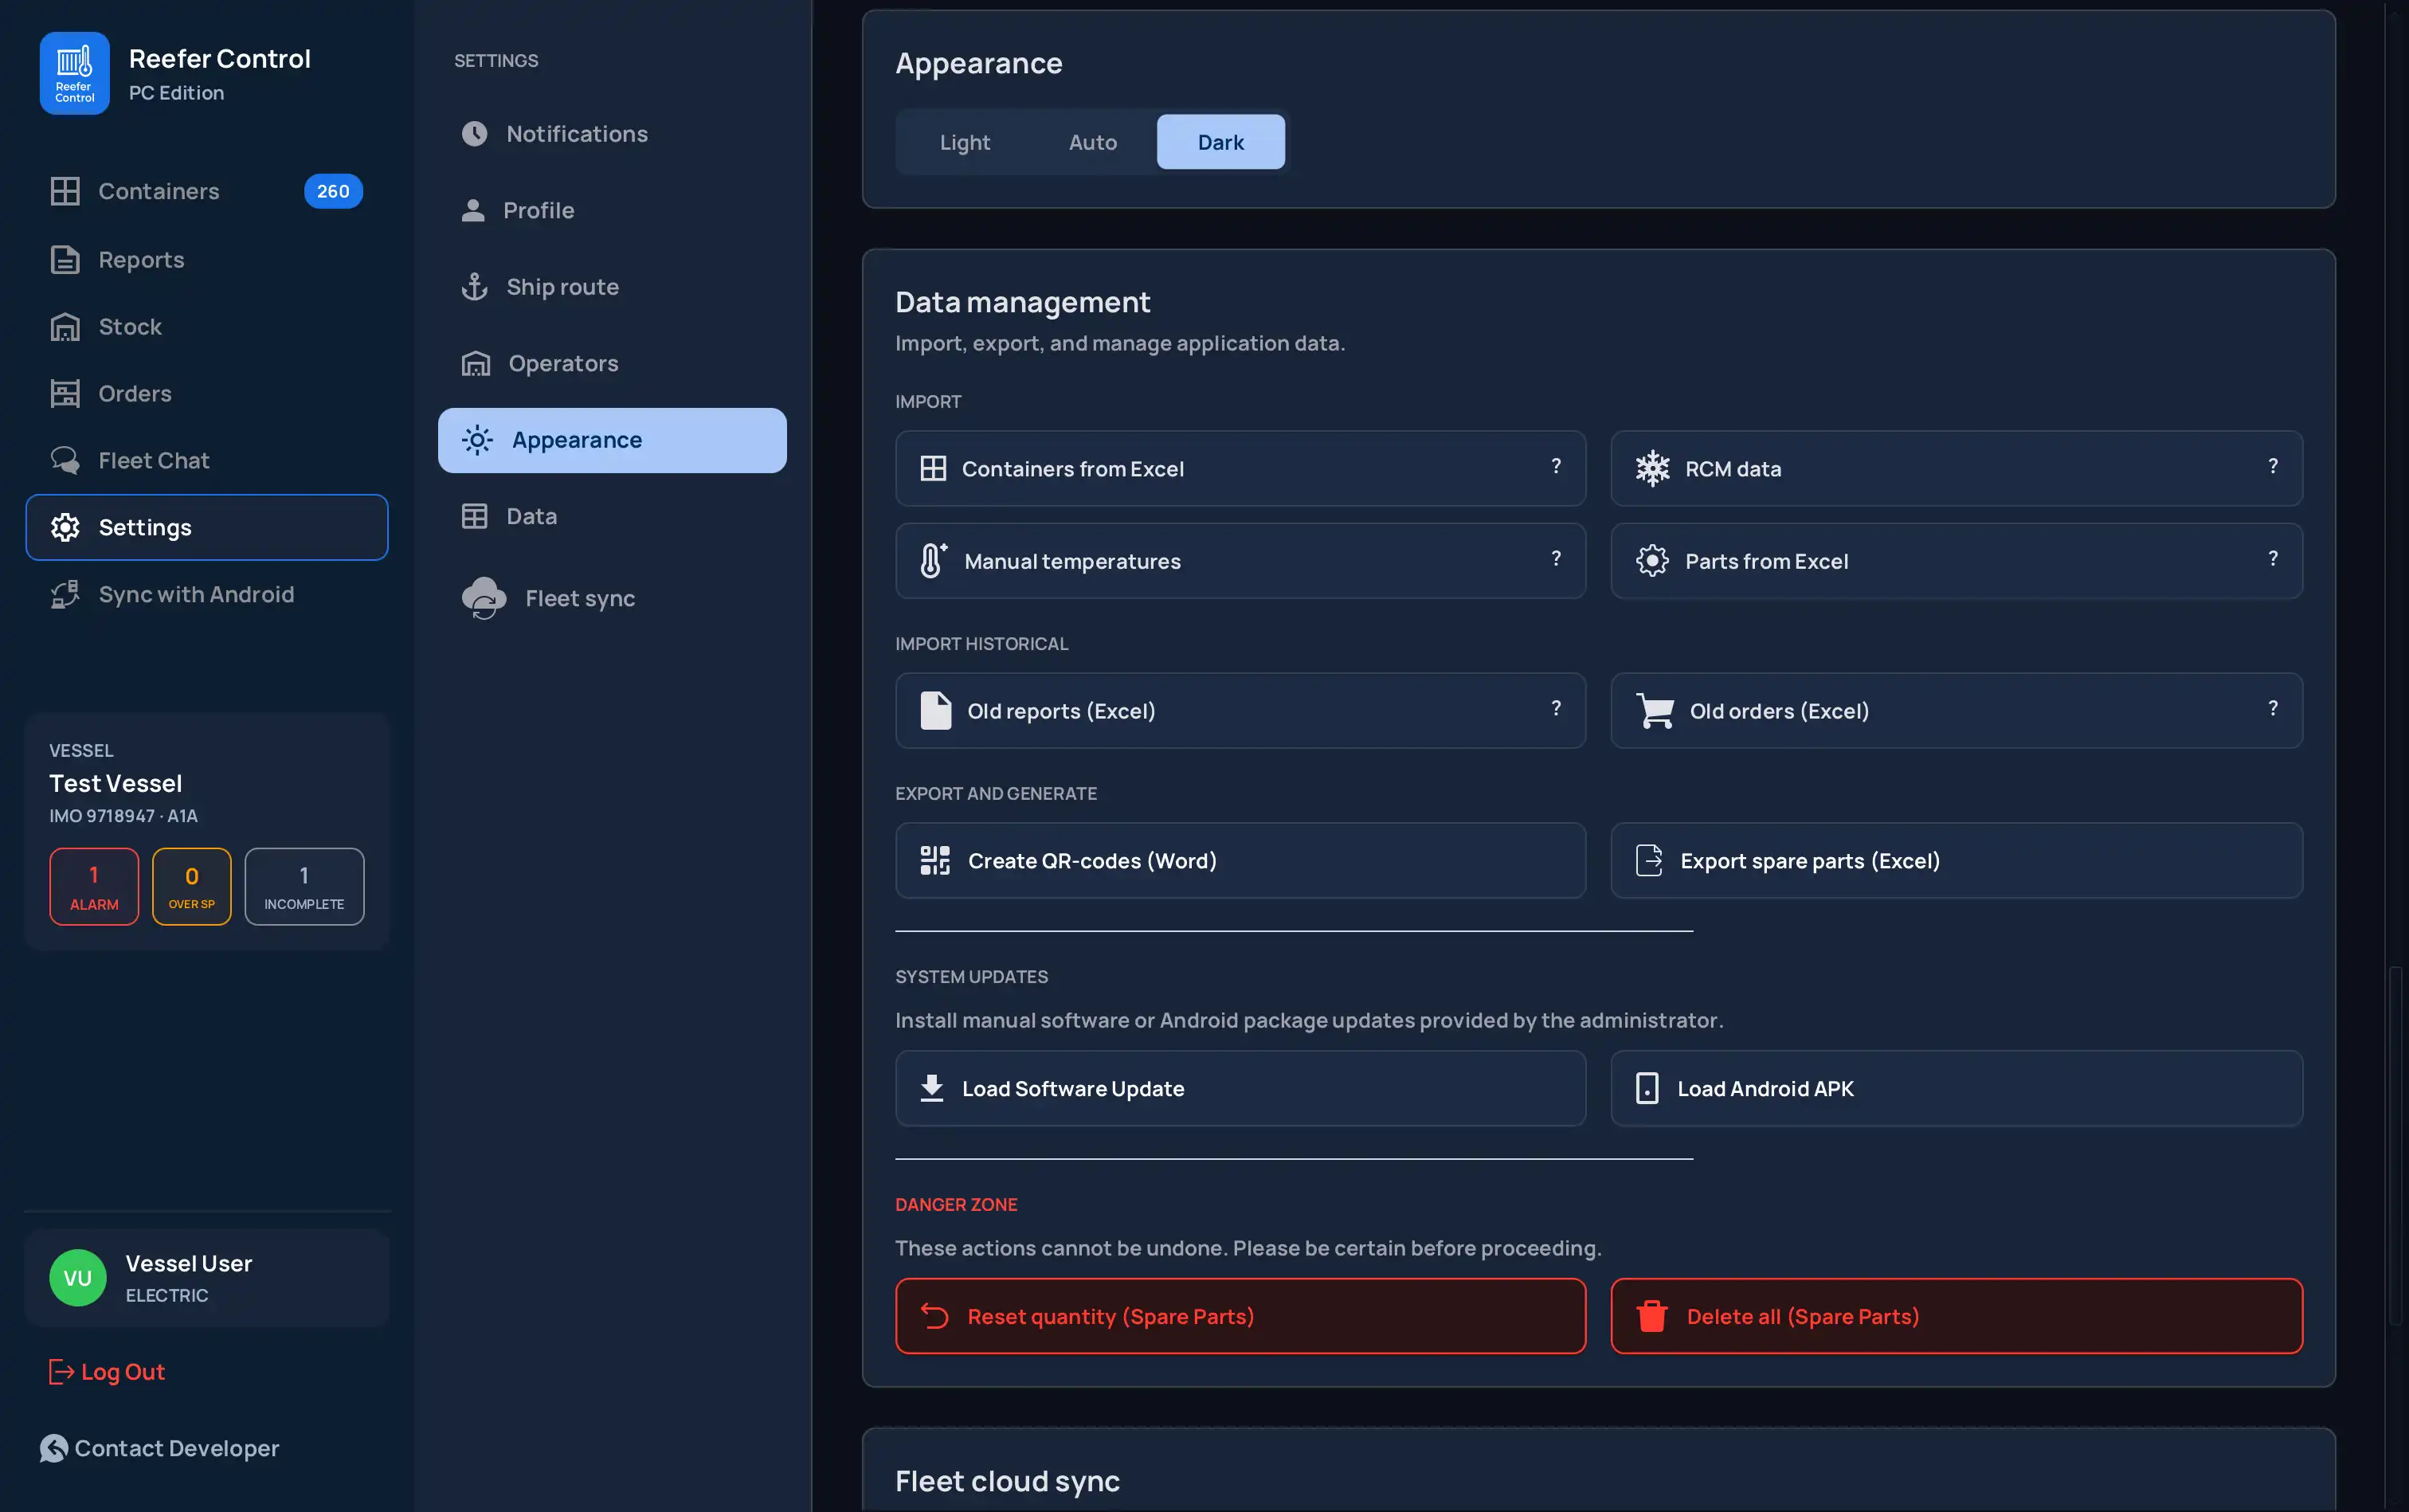Click the Ship route anchor icon
This screenshot has width=2409, height=1512.
(x=474, y=287)
